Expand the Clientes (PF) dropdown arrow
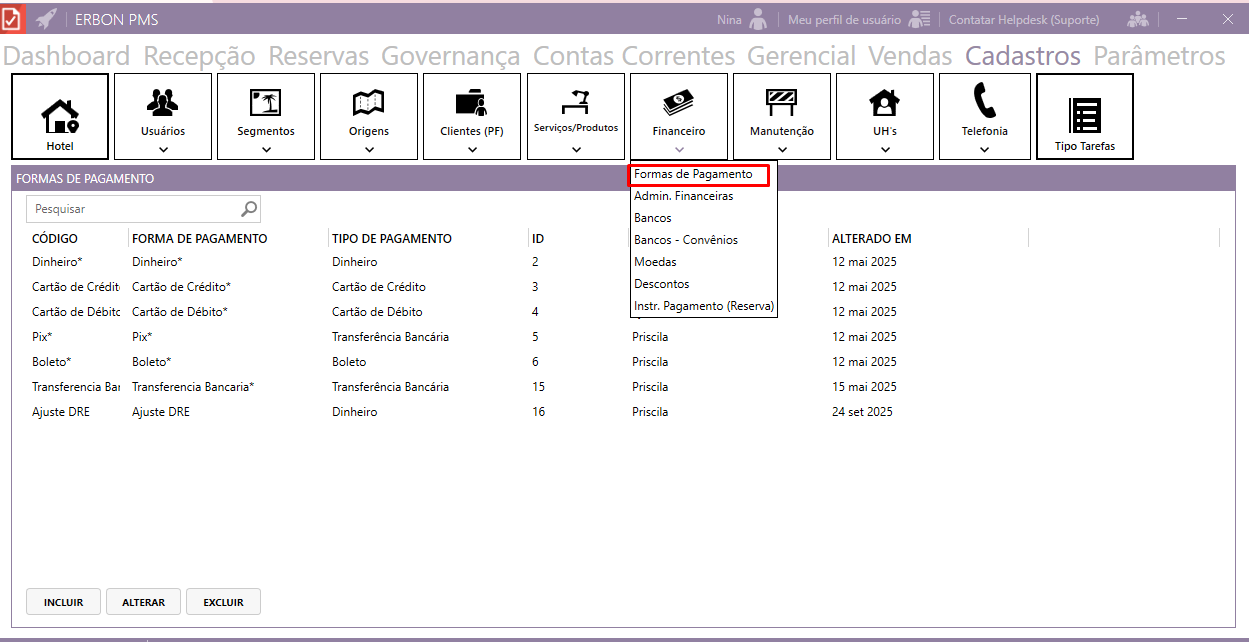The image size is (1249, 642). click(472, 150)
